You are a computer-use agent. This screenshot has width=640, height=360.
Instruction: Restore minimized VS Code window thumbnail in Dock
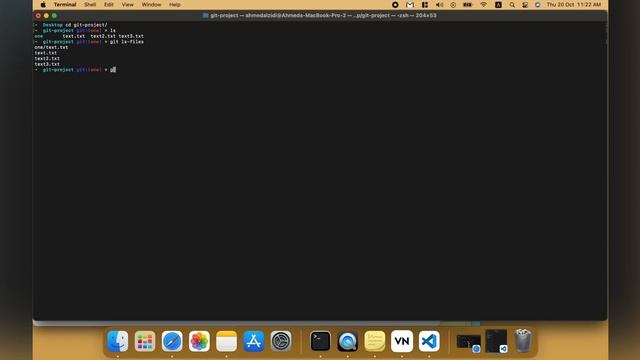(x=496, y=341)
